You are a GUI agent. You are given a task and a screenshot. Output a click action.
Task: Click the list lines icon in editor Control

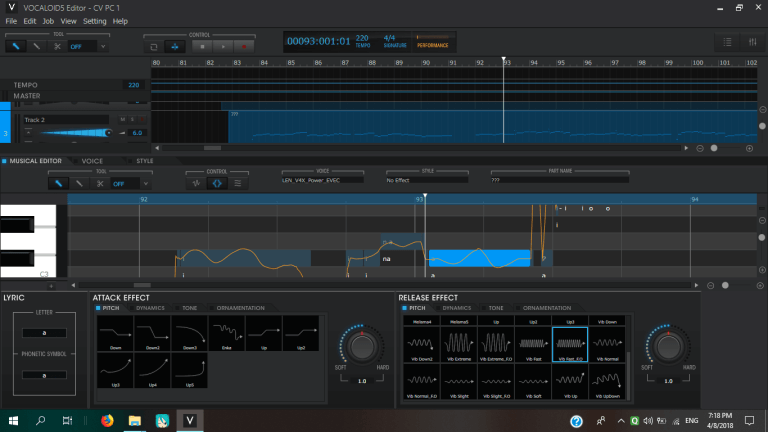[x=238, y=184]
